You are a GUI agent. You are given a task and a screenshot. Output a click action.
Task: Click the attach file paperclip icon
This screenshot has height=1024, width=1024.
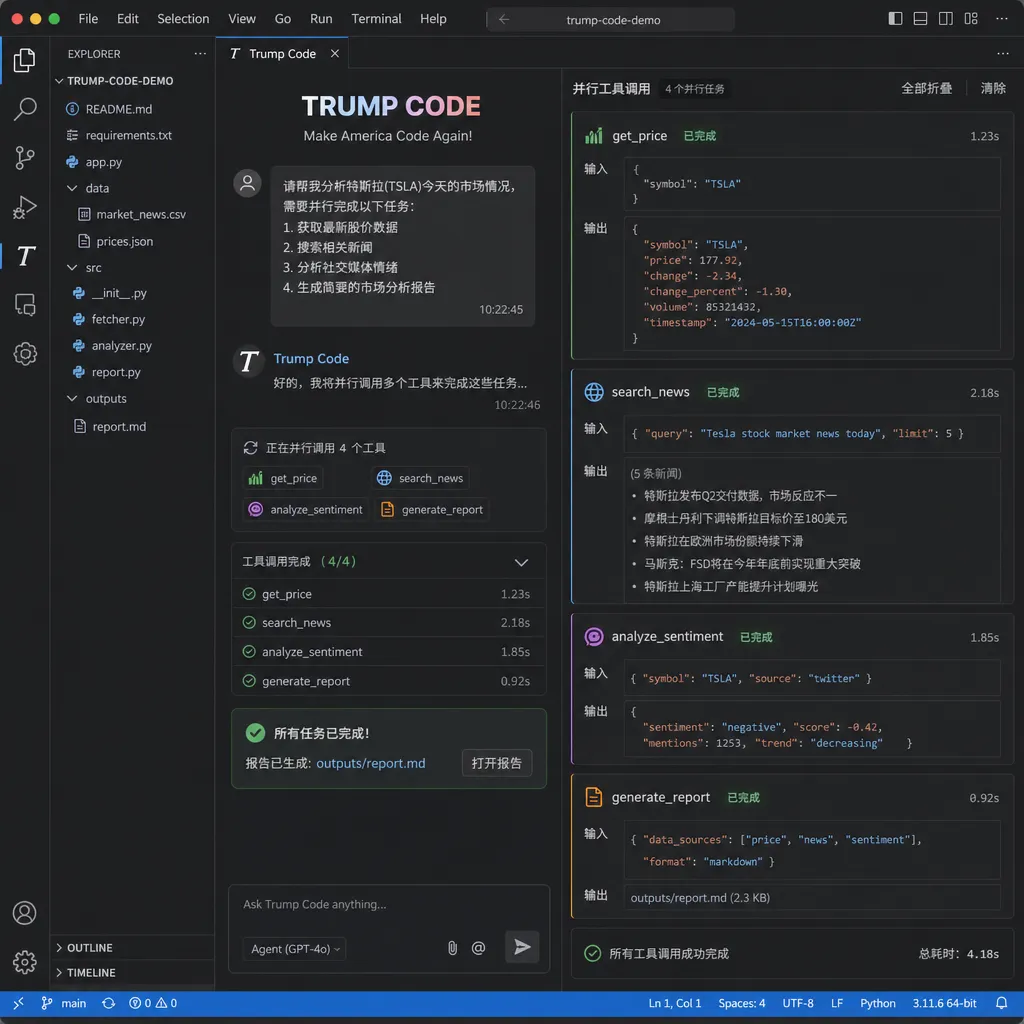[x=452, y=948]
